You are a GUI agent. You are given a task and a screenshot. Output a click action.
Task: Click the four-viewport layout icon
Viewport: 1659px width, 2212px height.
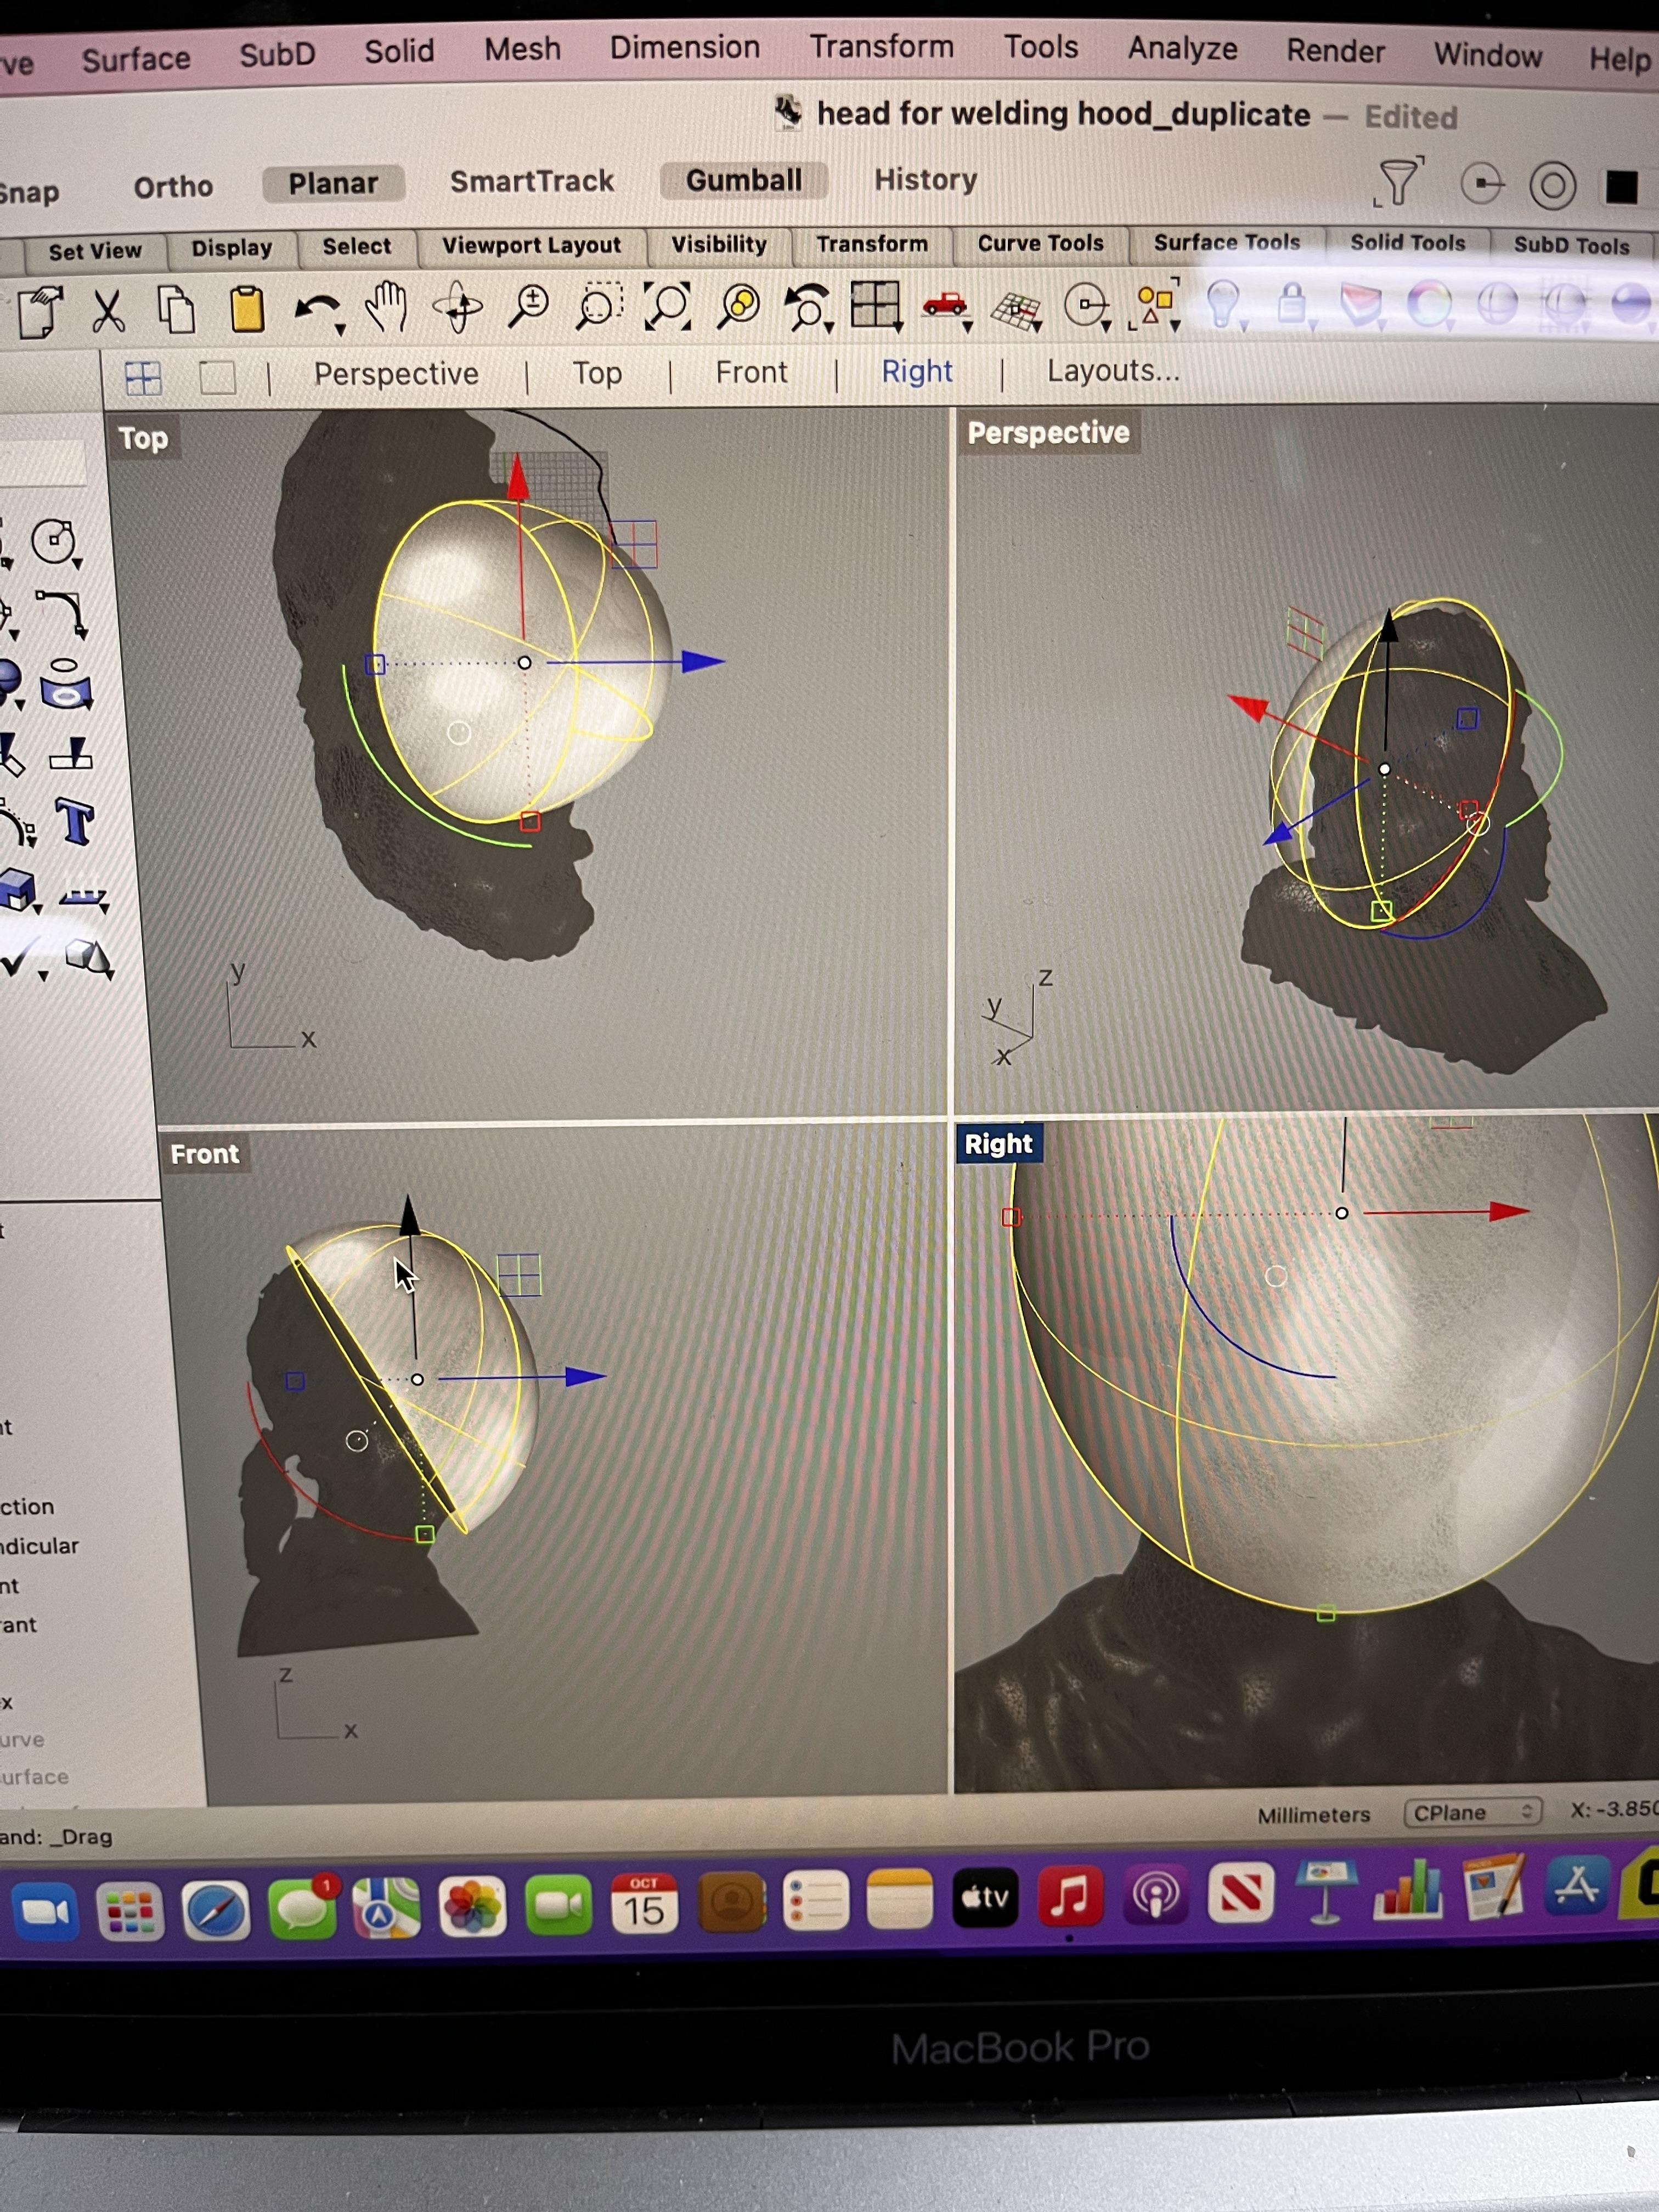875,304
